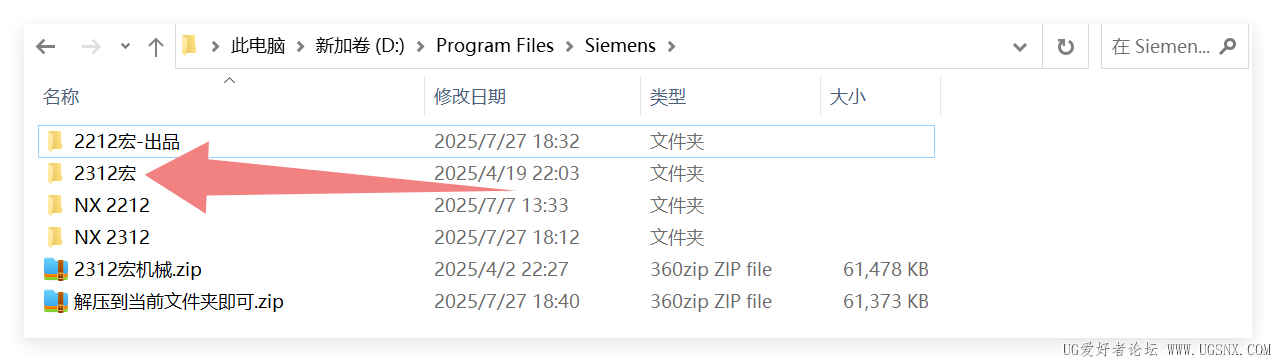Sort files by 大小 column header

pos(848,97)
